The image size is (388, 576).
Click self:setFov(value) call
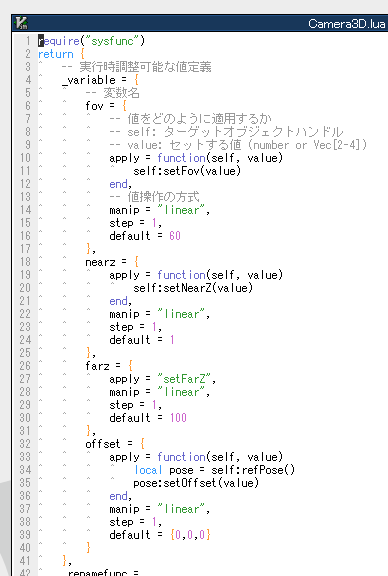pos(187,171)
